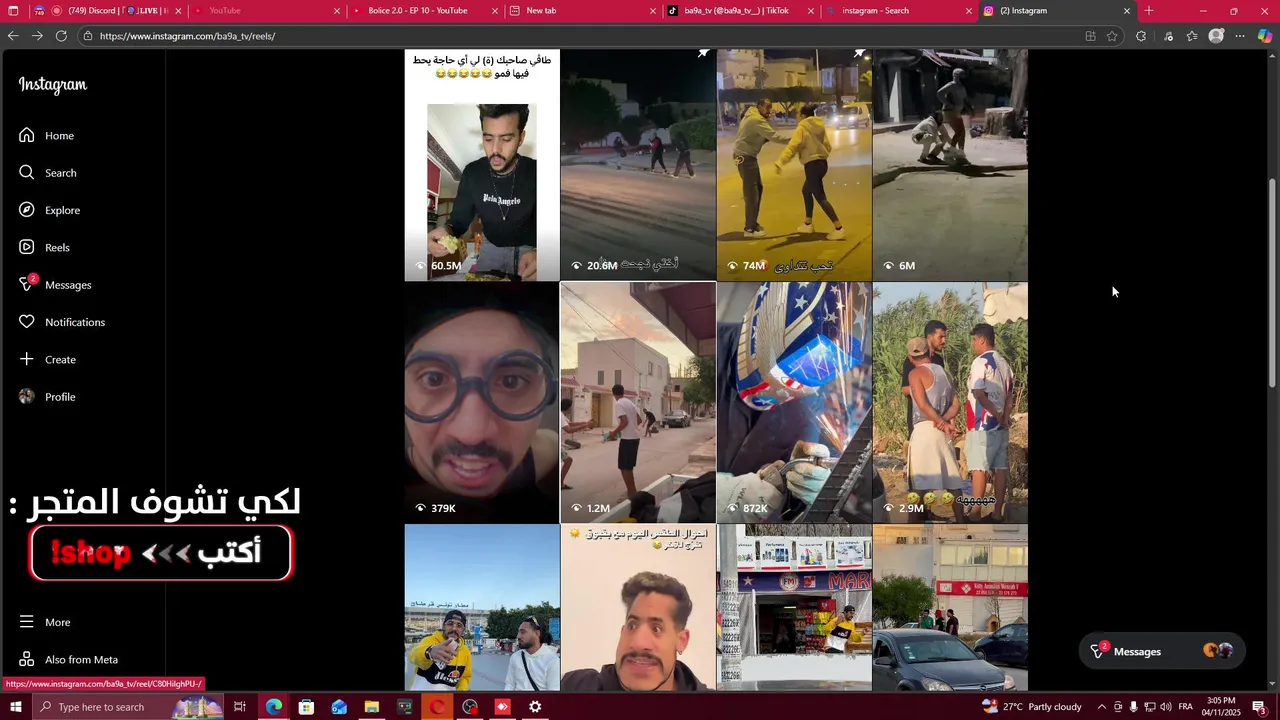Open Task View on taskbar

240,707
